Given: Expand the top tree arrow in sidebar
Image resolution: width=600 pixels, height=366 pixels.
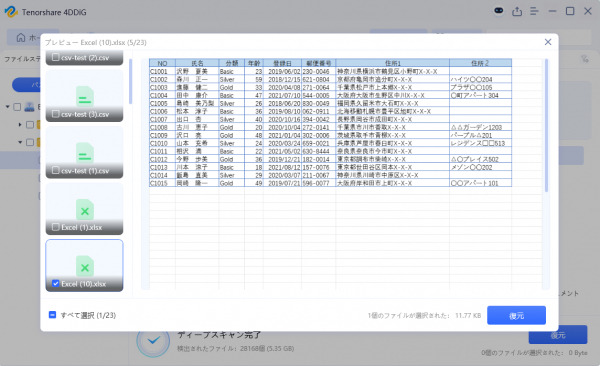Looking at the screenshot, I should (x=8, y=107).
